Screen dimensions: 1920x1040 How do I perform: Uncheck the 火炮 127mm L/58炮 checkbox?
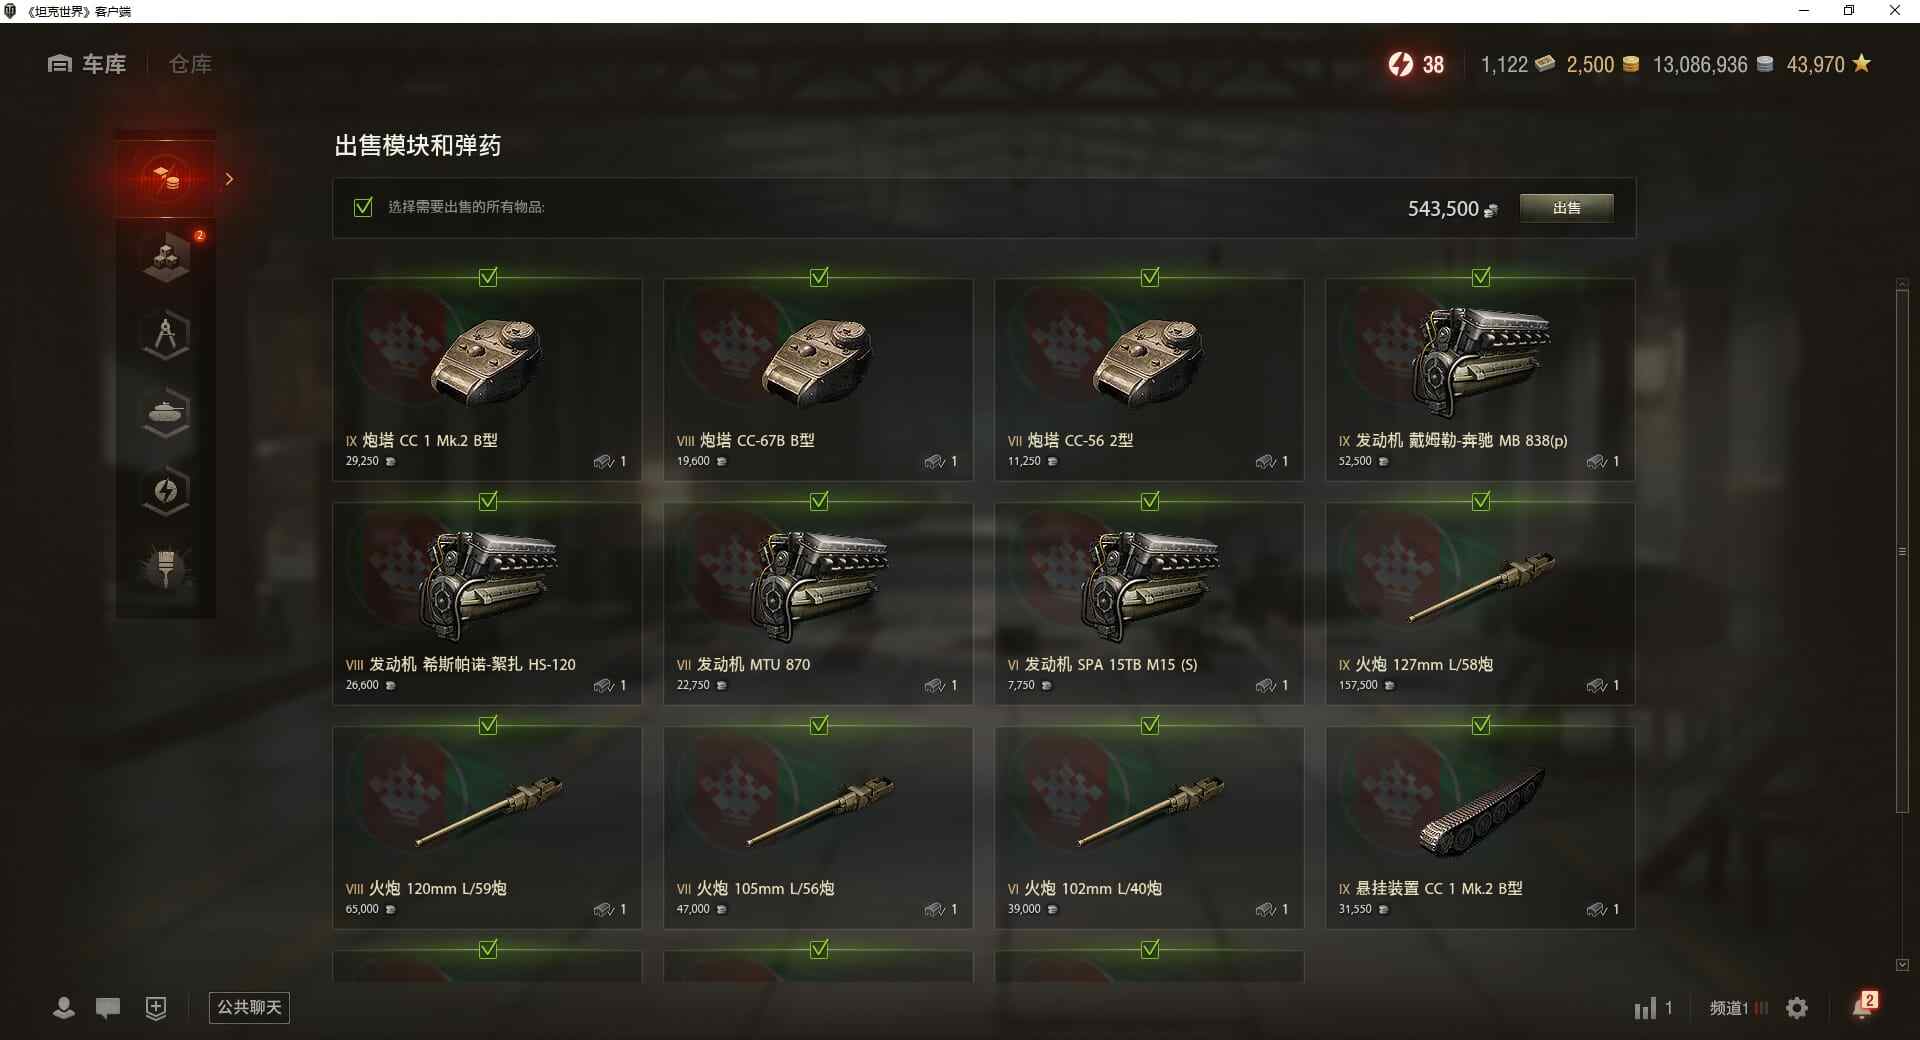click(x=1481, y=501)
